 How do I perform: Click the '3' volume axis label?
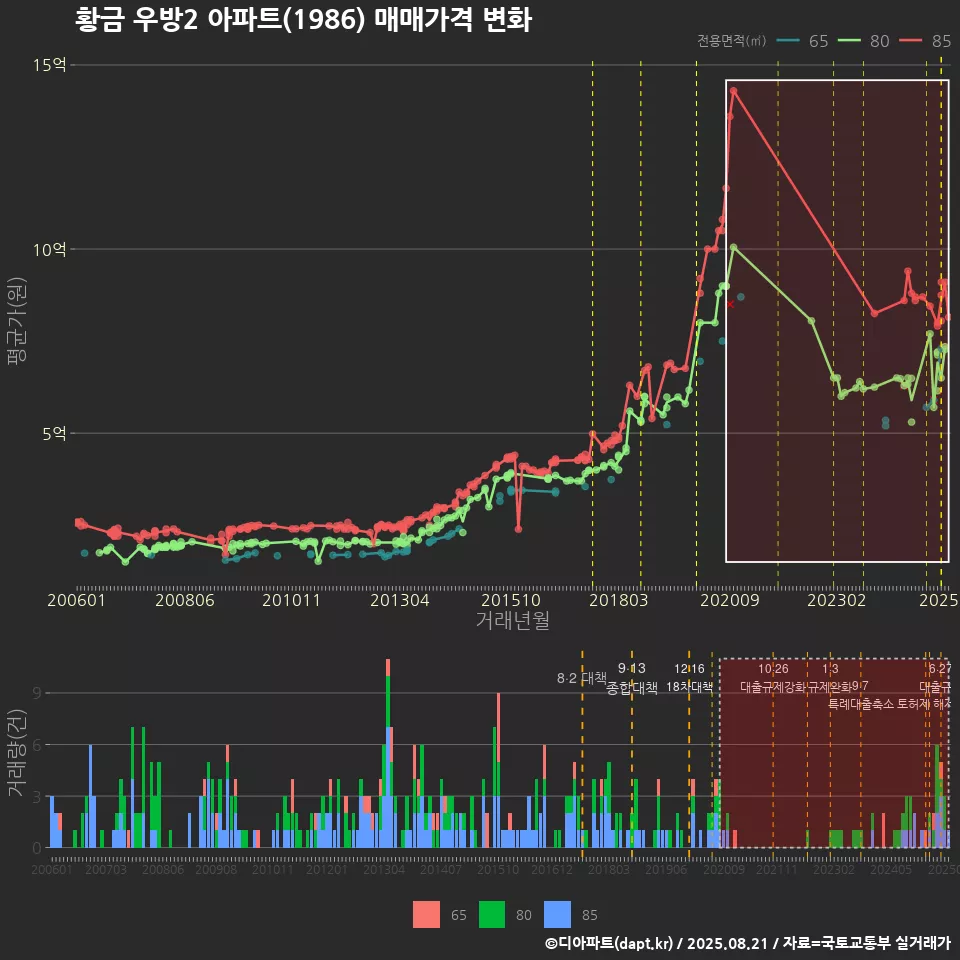[37, 797]
